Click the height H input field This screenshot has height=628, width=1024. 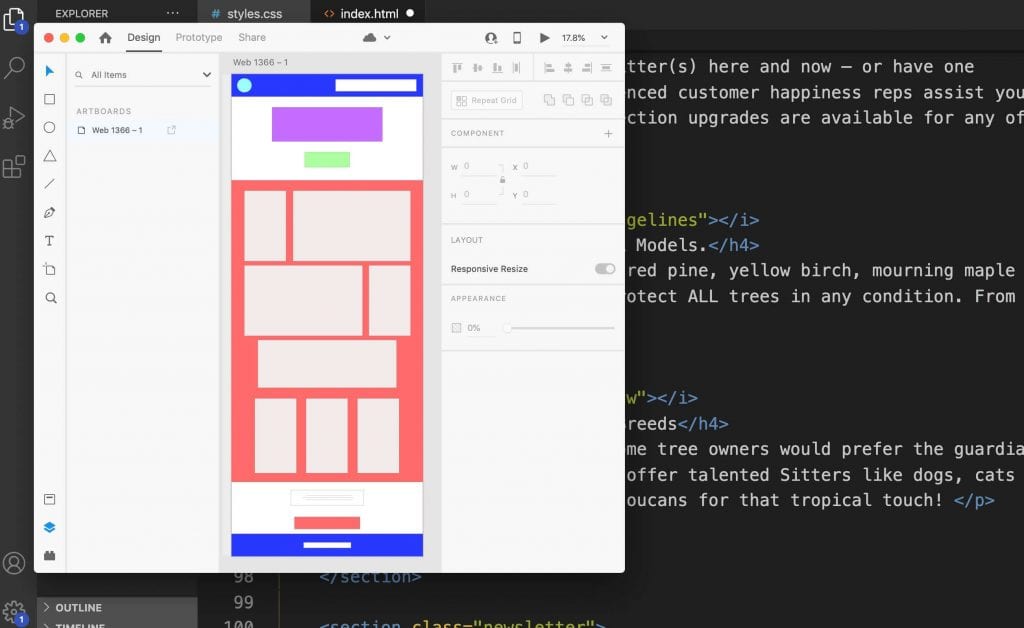480,195
